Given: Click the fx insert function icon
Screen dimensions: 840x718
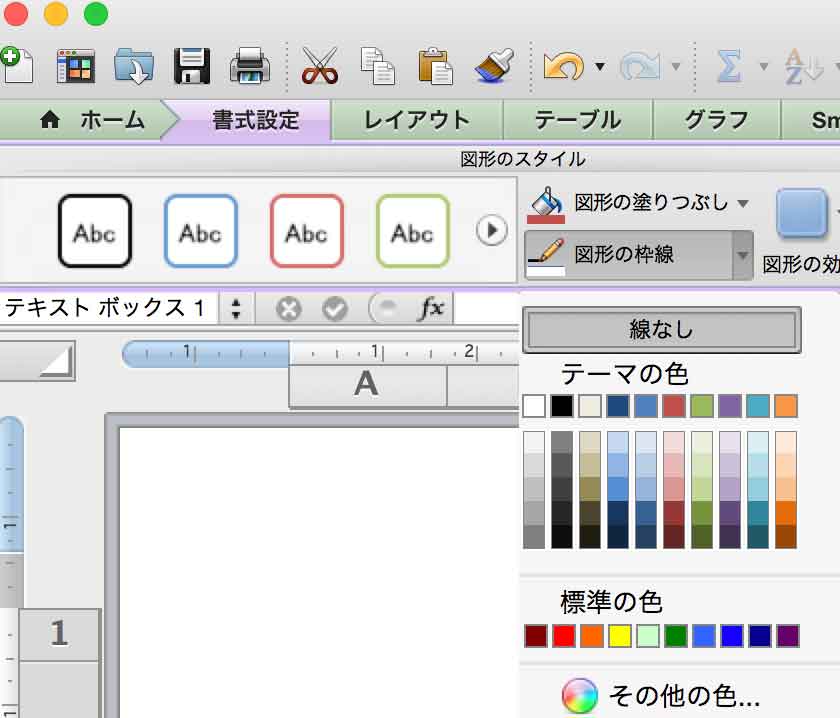Looking at the screenshot, I should coord(430,308).
